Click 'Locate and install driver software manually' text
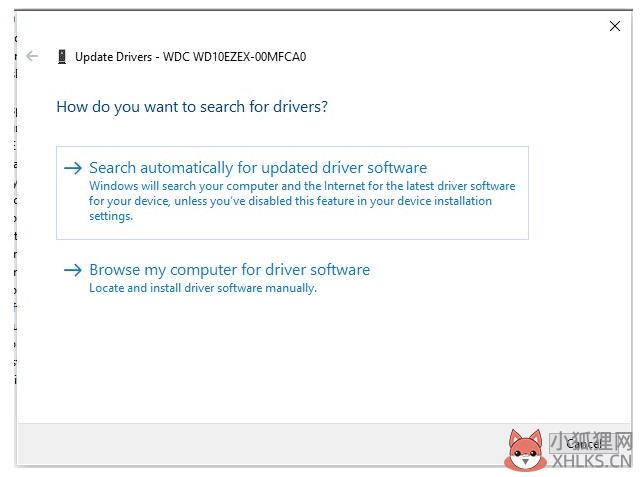 click(202, 288)
